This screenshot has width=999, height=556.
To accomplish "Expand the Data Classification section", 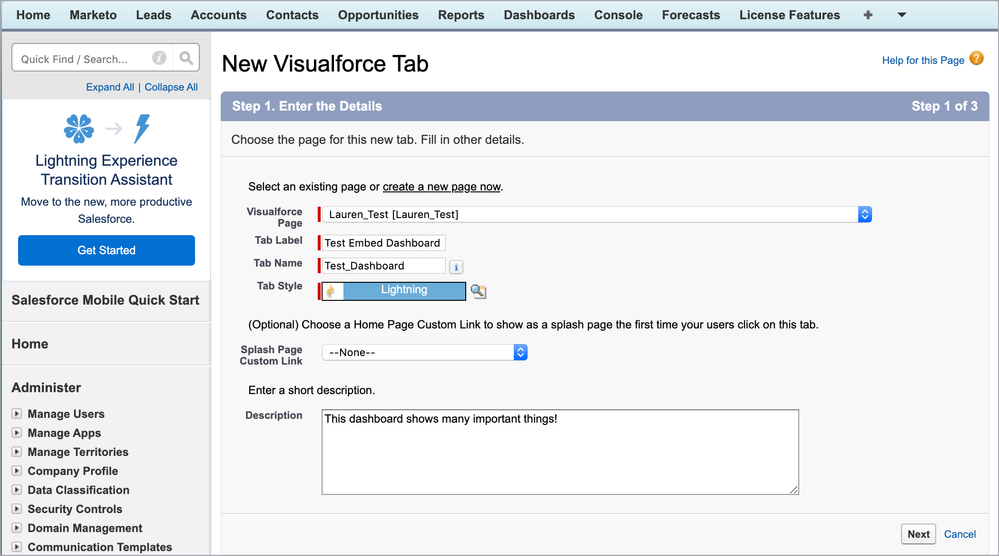I will coord(17,490).
